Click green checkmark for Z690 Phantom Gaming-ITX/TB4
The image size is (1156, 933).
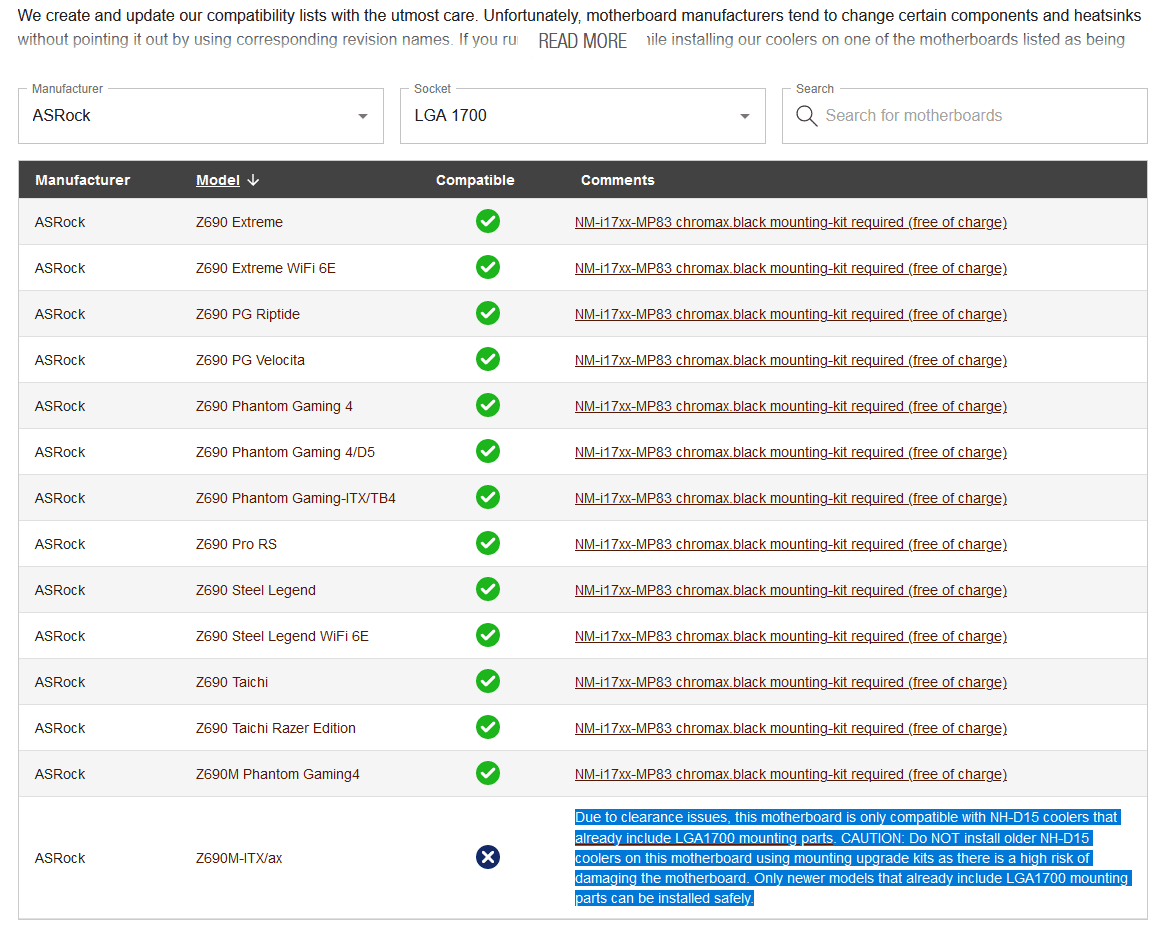[487, 497]
